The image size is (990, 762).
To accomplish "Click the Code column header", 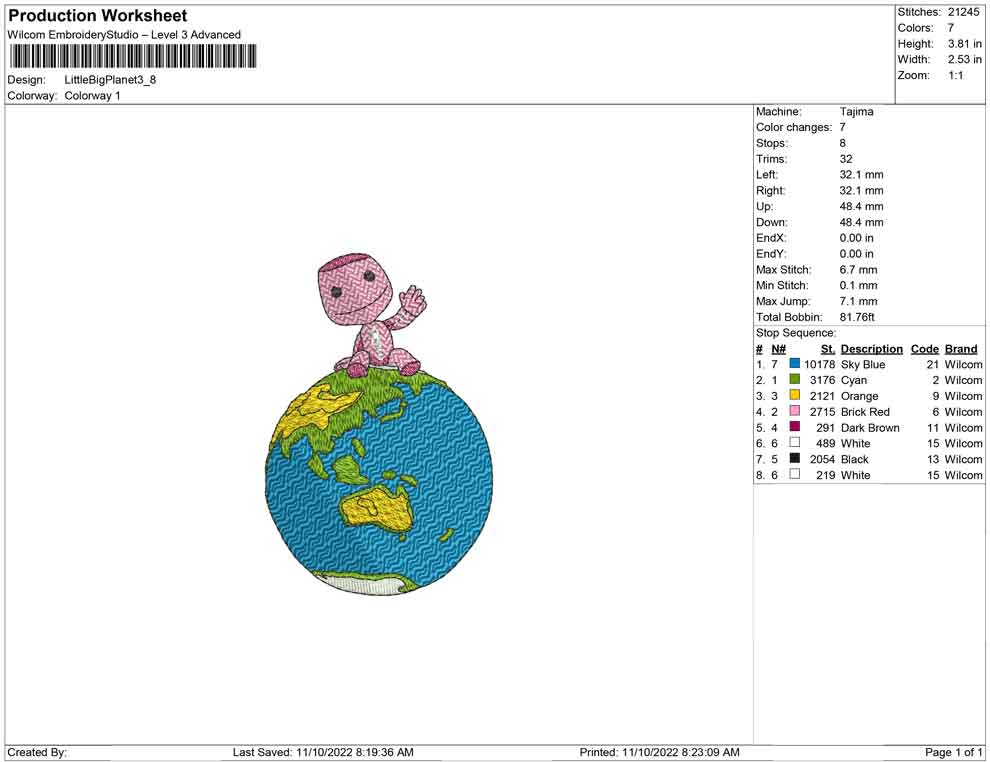I will click(x=924, y=349).
